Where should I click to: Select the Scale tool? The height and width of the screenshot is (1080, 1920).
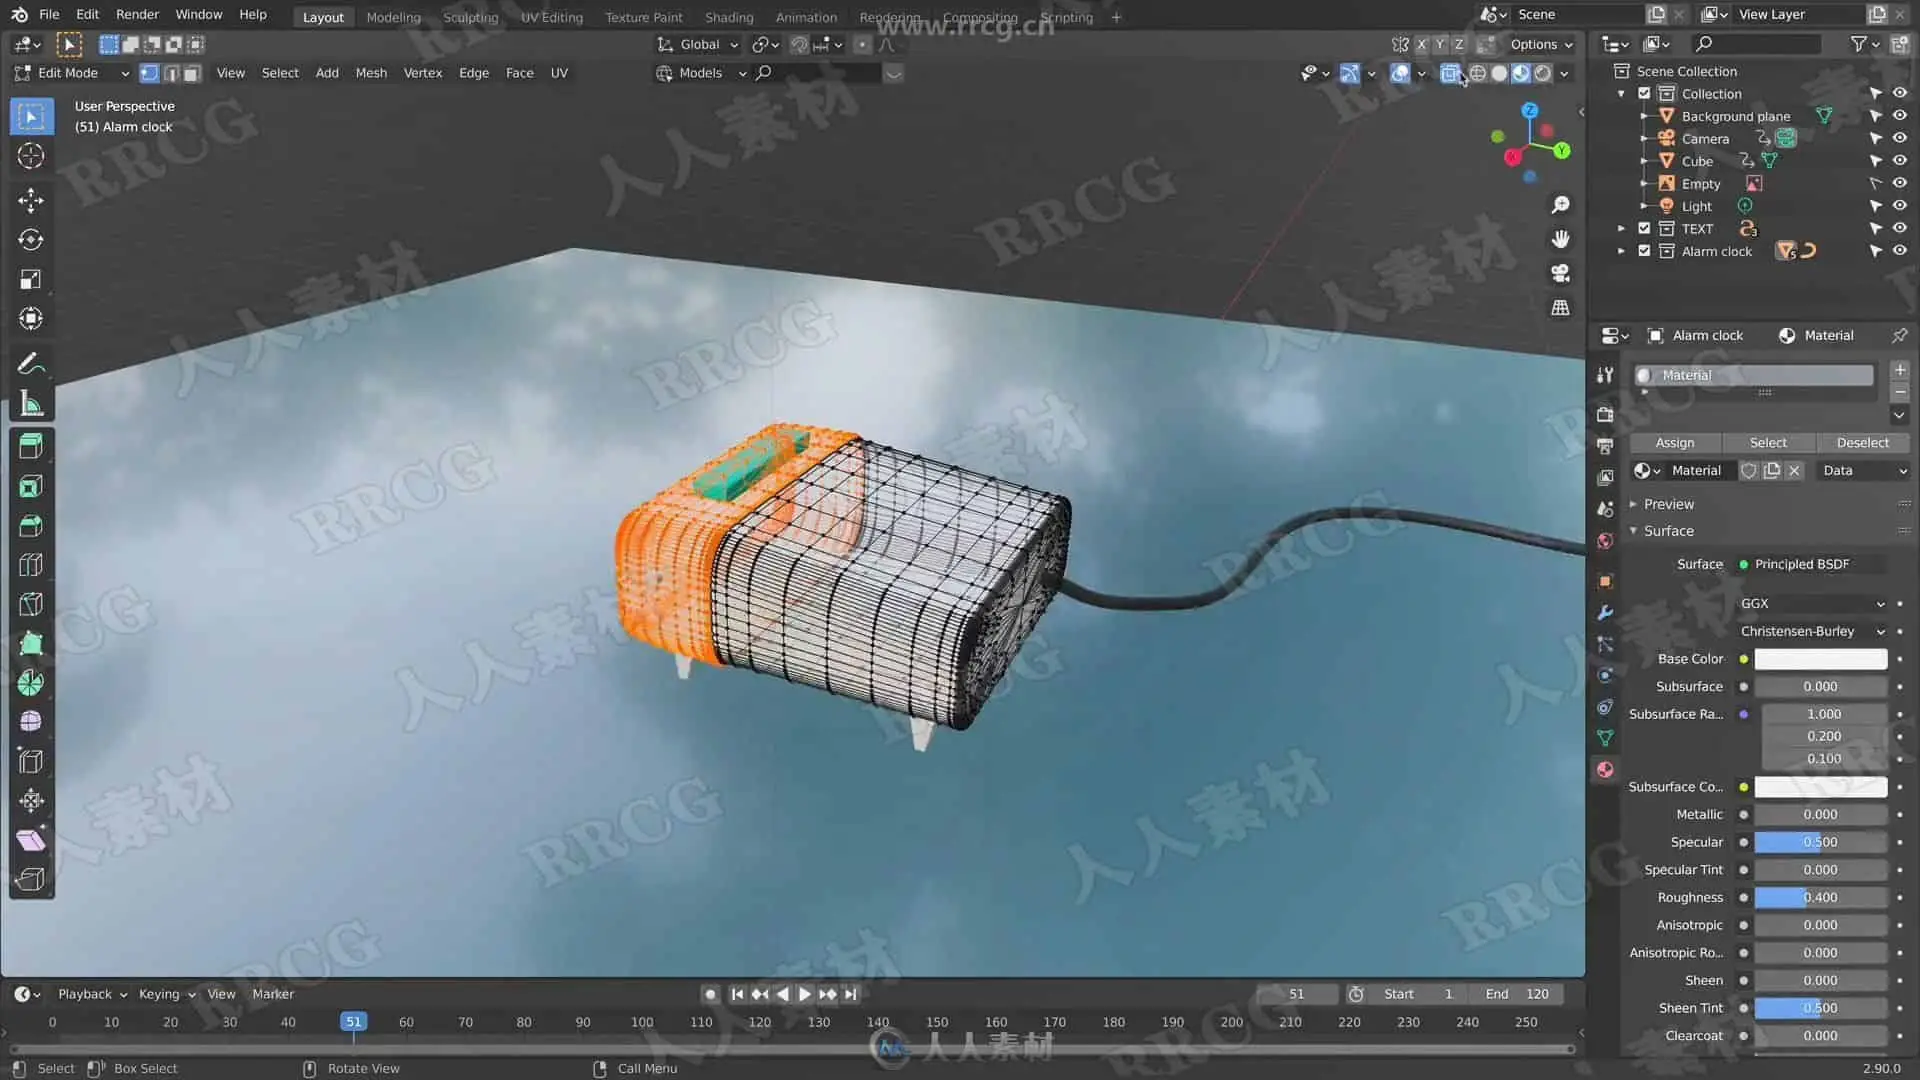coord(30,279)
